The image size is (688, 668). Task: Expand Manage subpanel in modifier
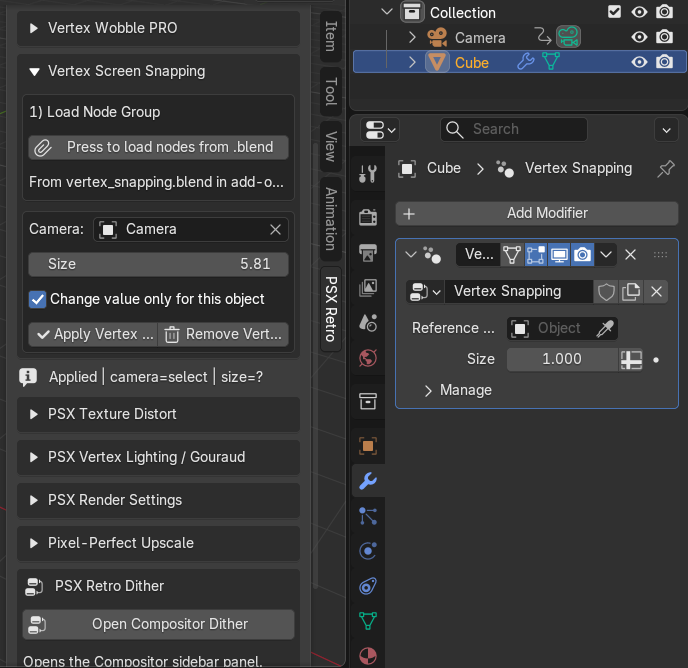(x=428, y=391)
